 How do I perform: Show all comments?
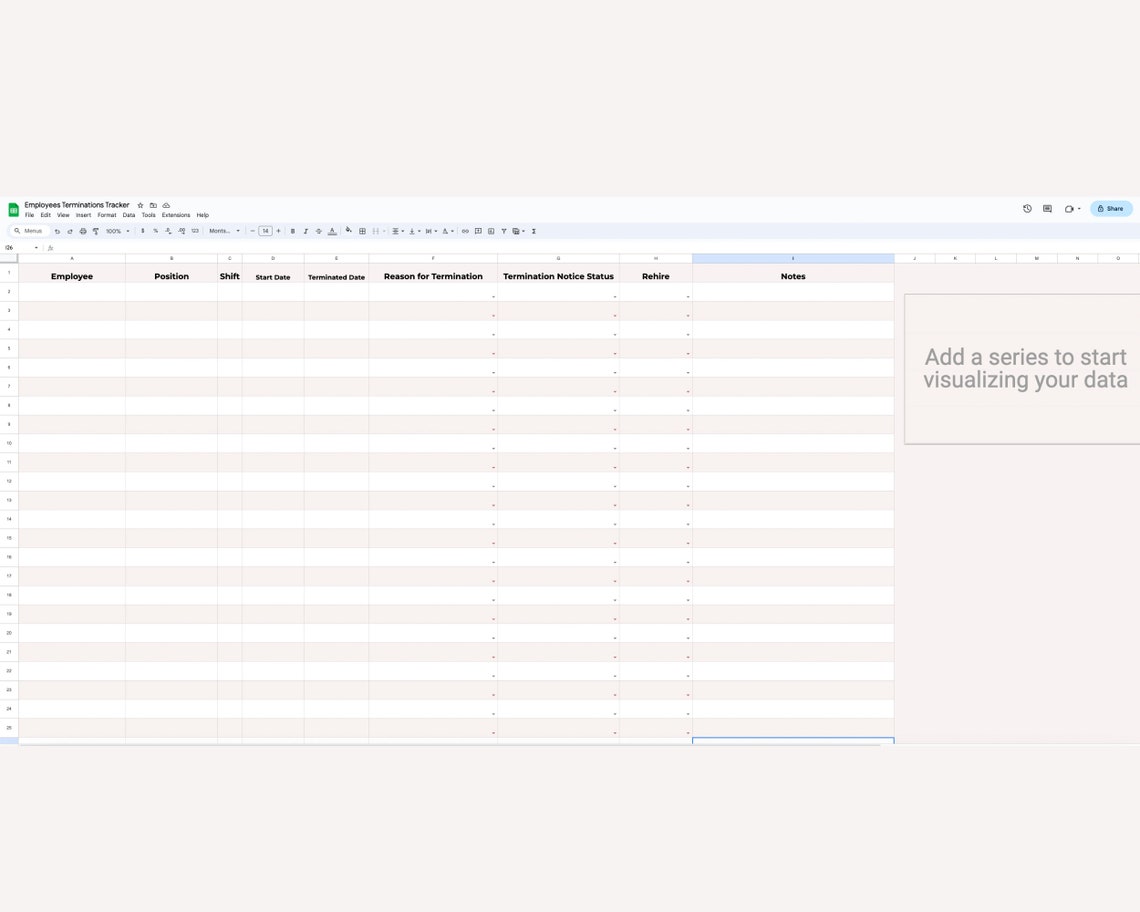1047,208
